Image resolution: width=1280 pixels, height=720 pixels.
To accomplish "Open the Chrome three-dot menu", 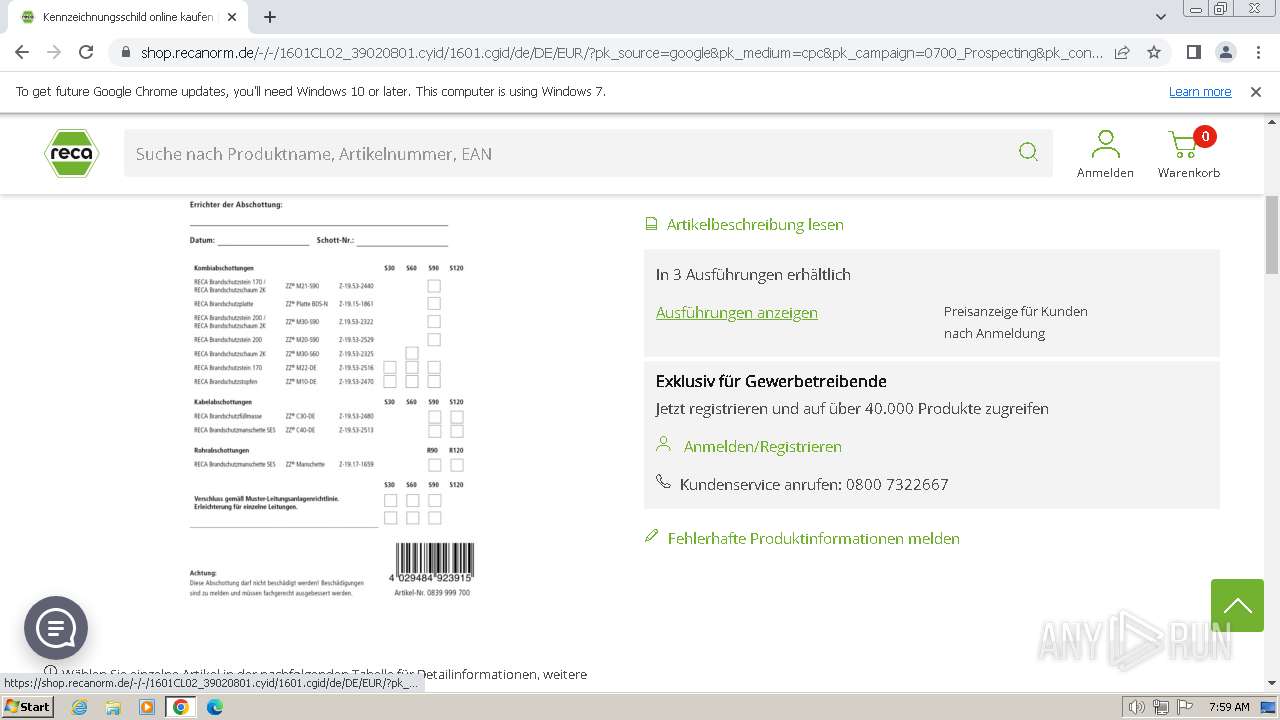I will 1257,52.
